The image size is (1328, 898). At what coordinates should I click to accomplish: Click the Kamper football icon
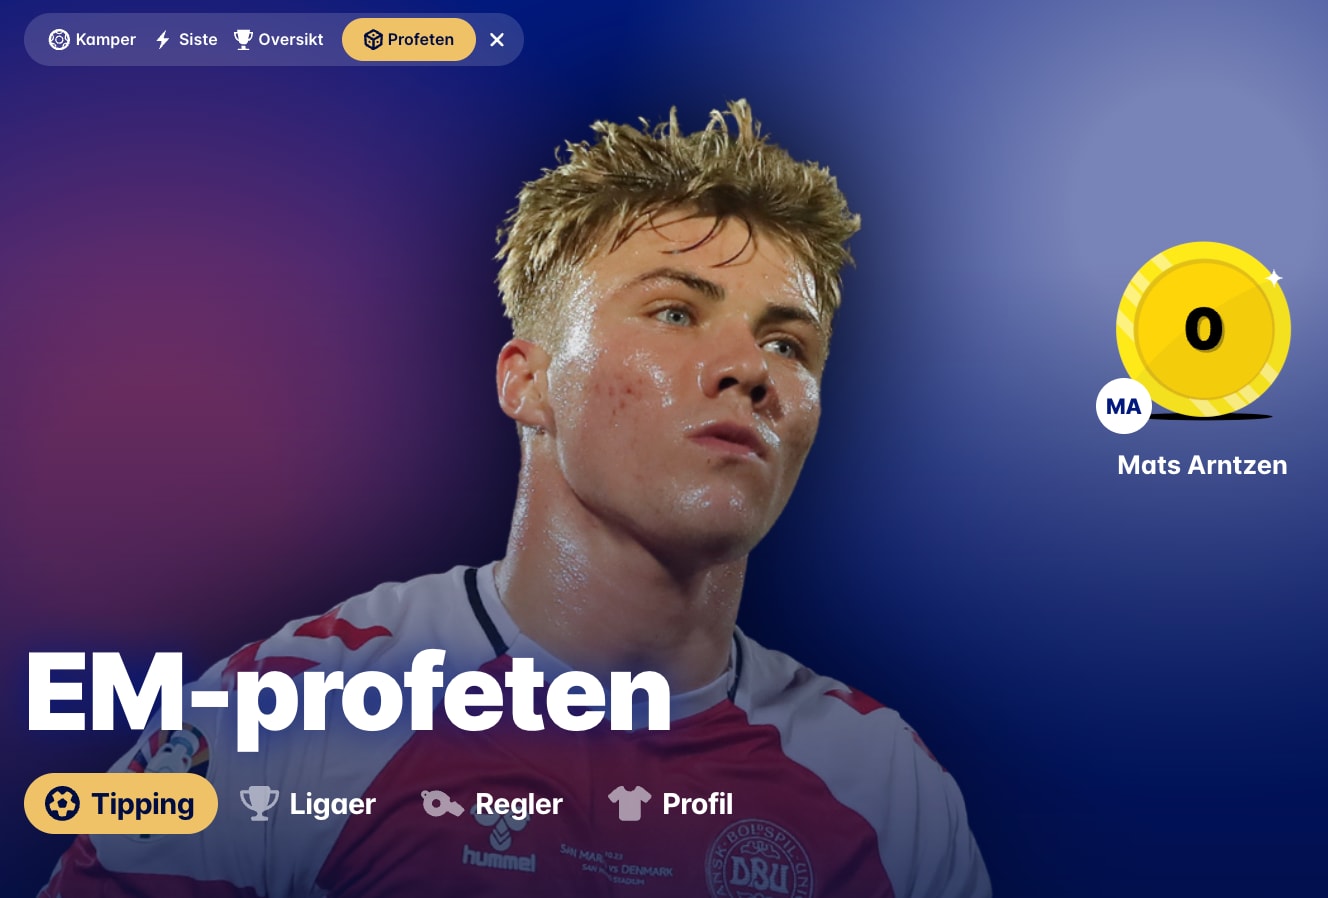tap(59, 40)
